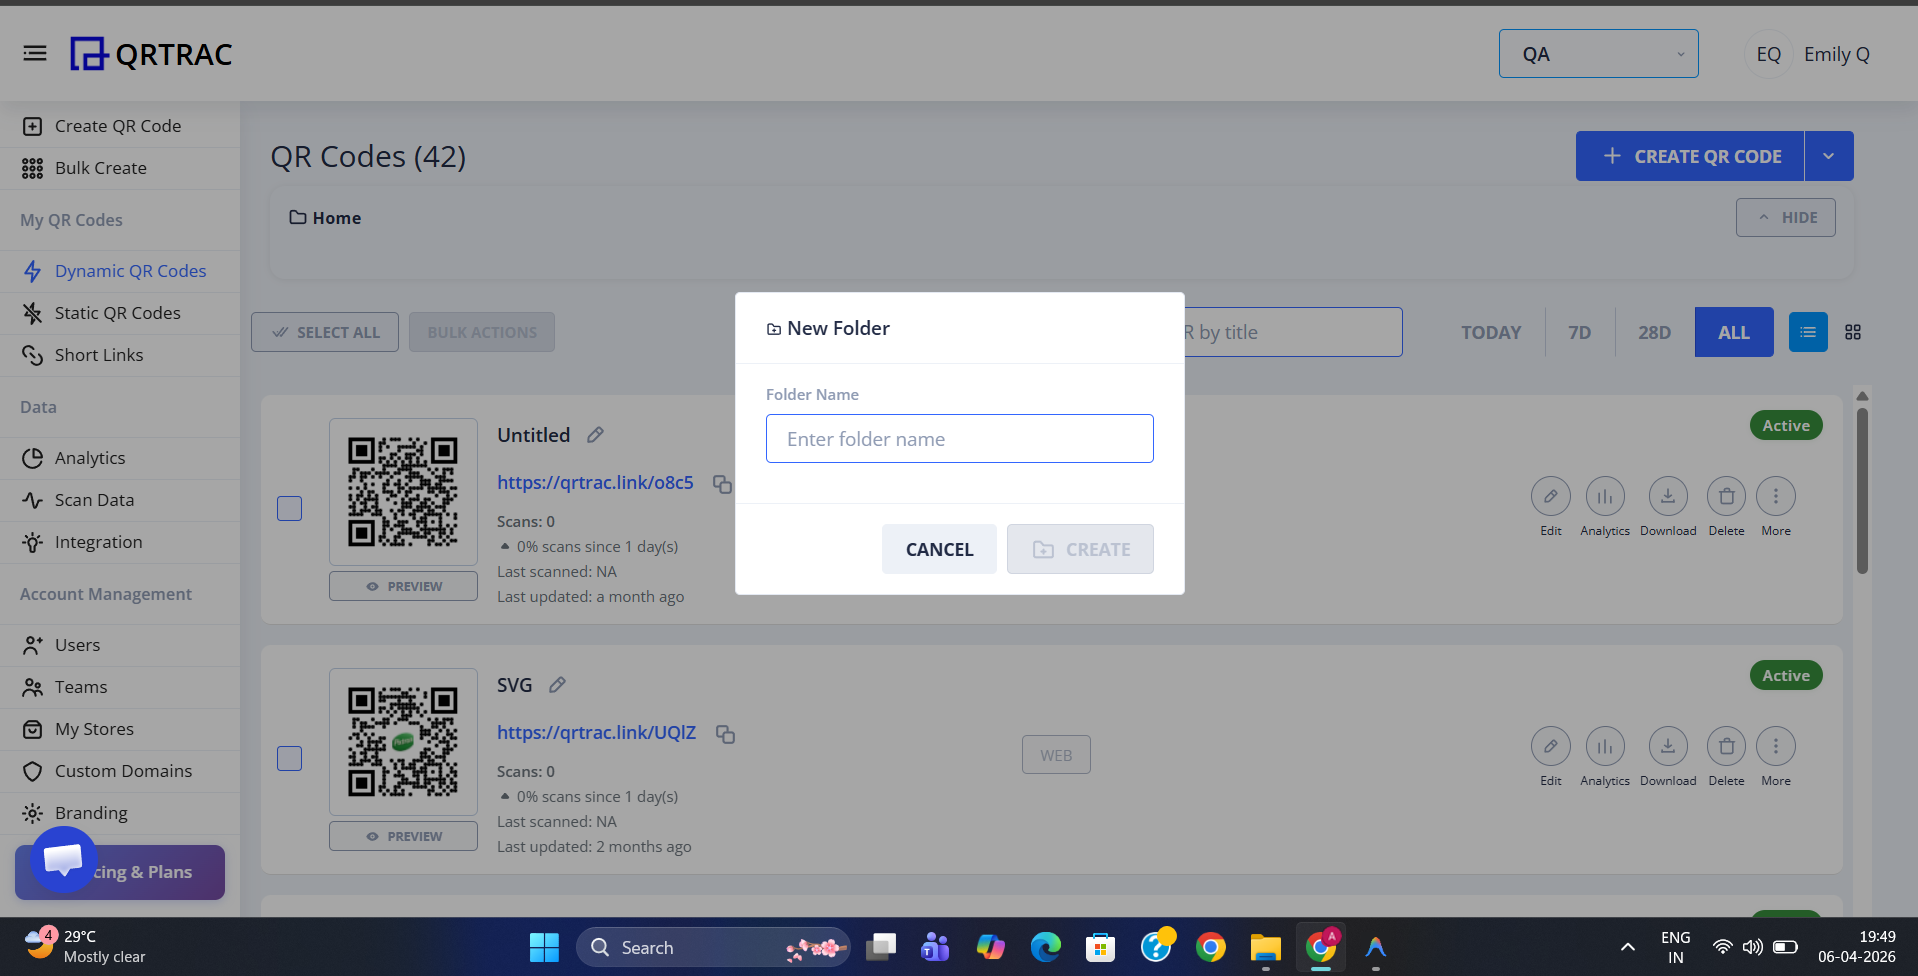Preview the SVG QR code
This screenshot has width=1918, height=976.
(403, 835)
